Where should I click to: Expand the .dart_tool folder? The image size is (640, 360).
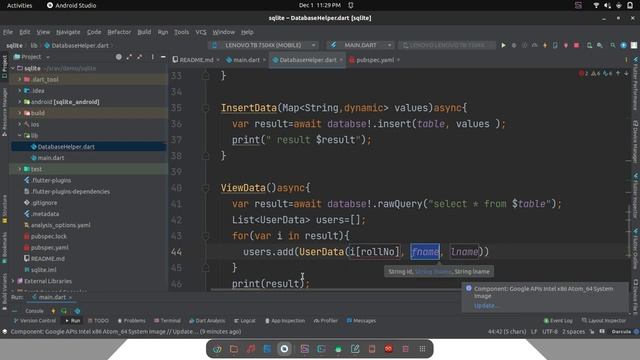click(x=19, y=80)
